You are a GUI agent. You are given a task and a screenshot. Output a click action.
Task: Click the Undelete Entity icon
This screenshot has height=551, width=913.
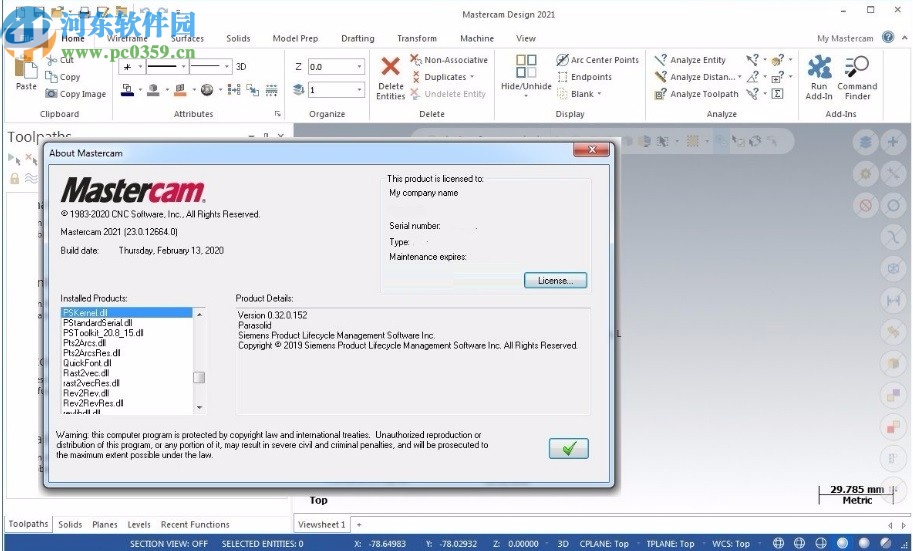click(x=415, y=93)
